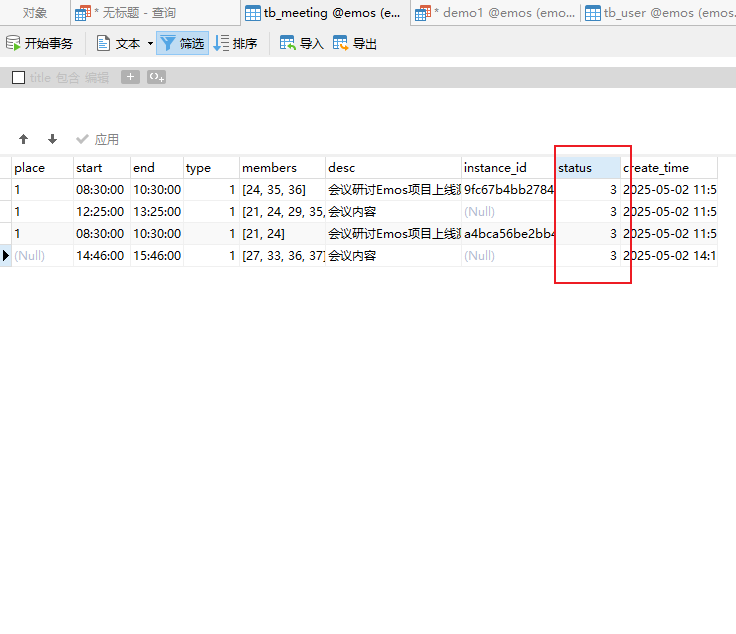Select end cell '15:46:00'

pos(157,256)
